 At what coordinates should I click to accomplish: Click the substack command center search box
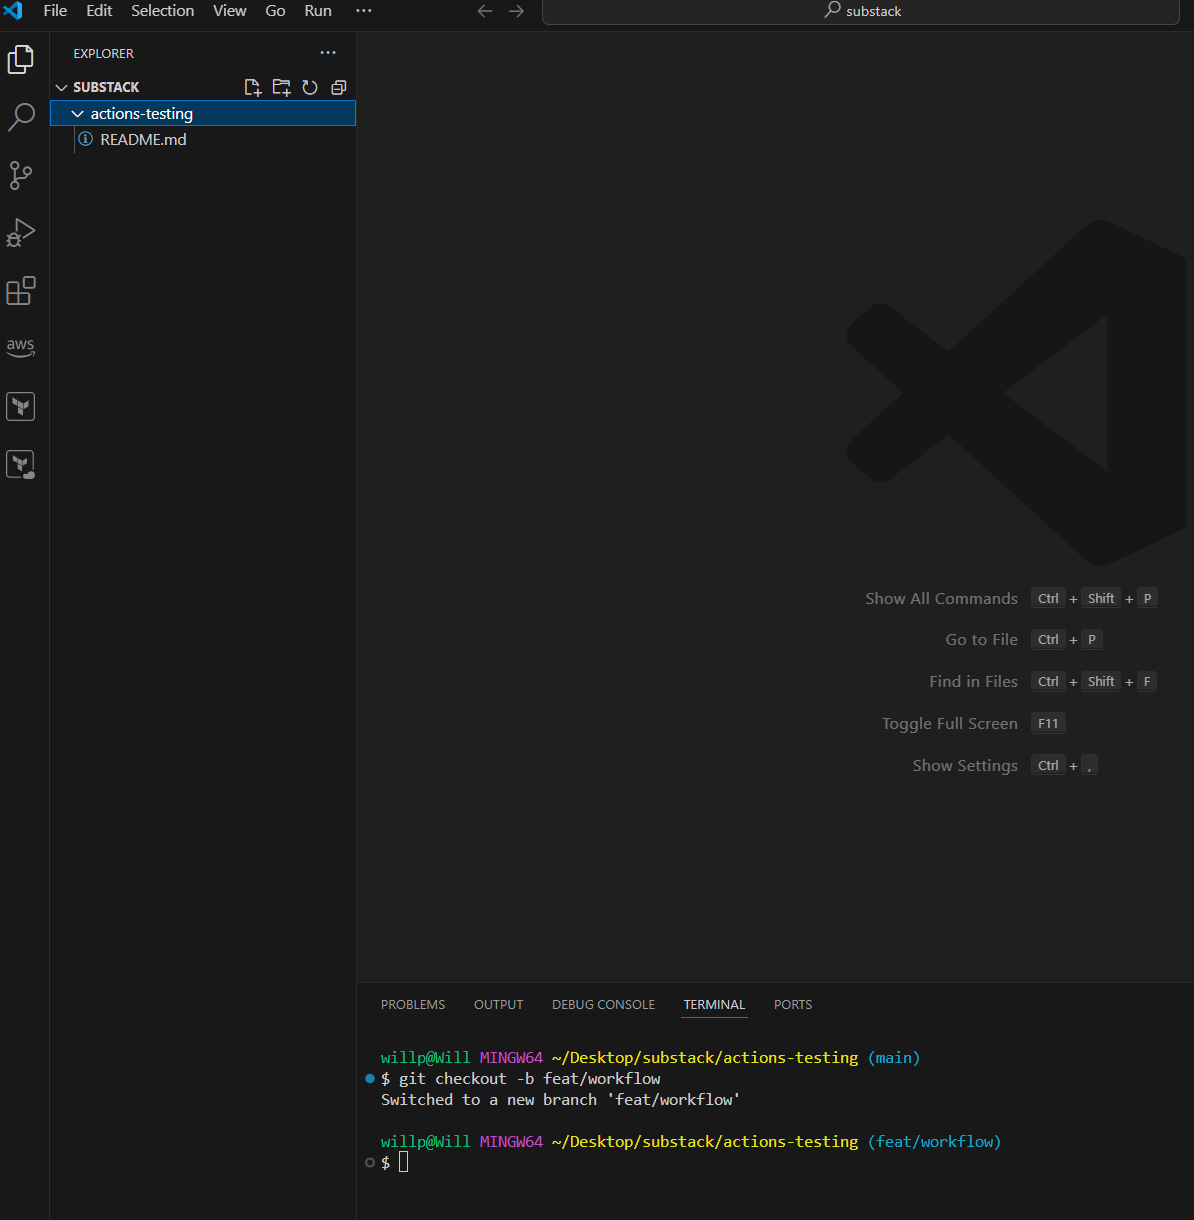coord(861,11)
